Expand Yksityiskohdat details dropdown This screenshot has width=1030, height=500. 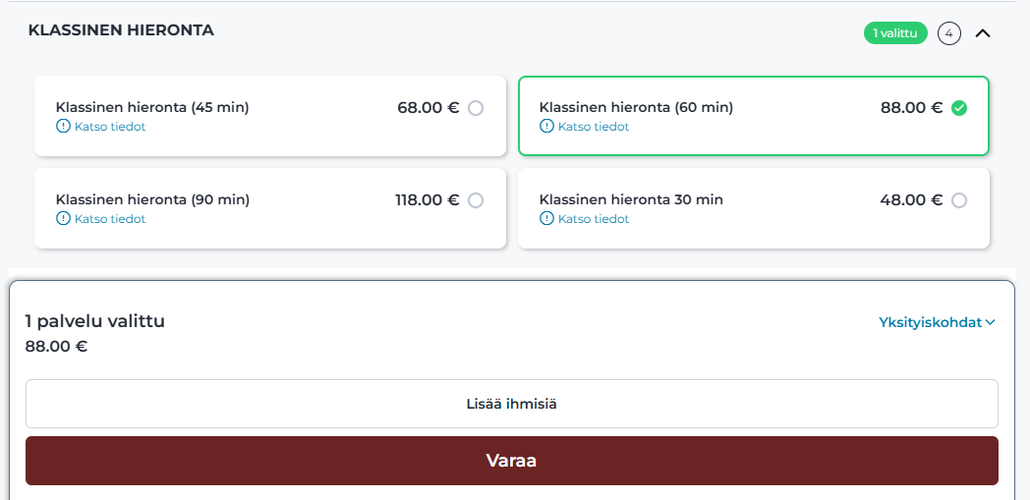point(937,322)
